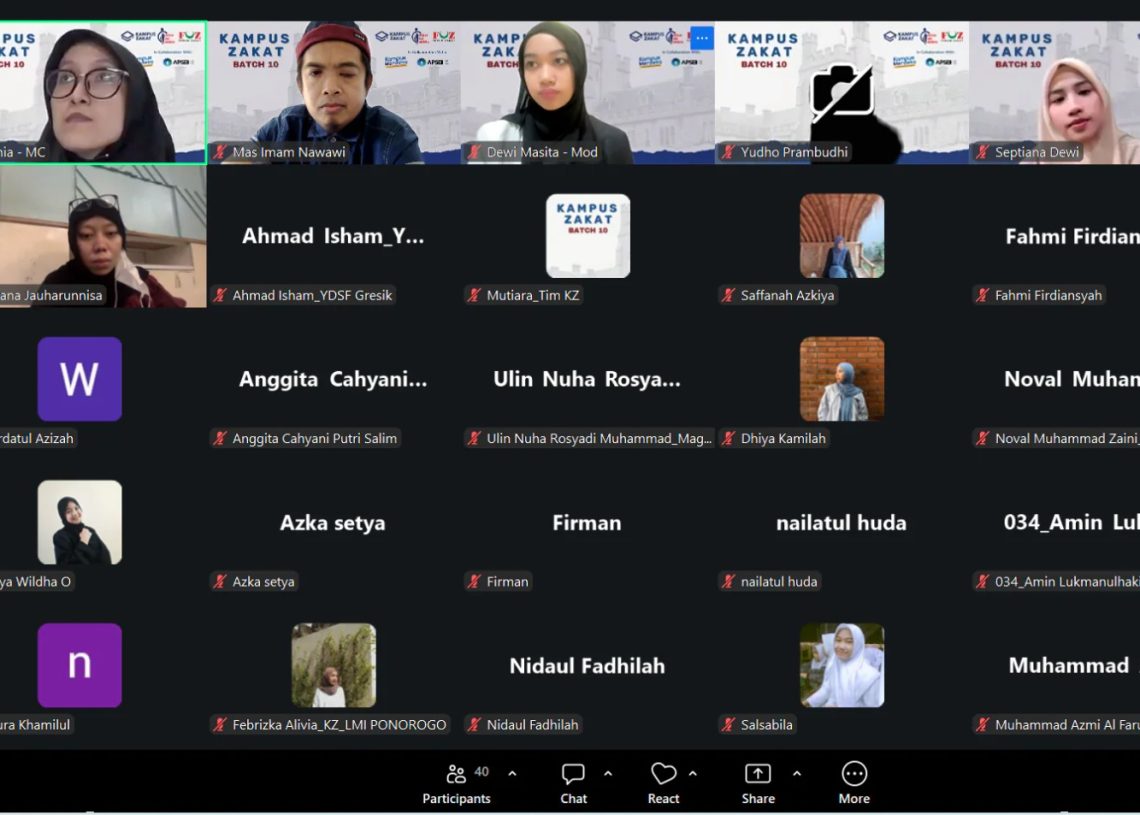Select Mas Imam Nawawi's video tile

pos(334,92)
